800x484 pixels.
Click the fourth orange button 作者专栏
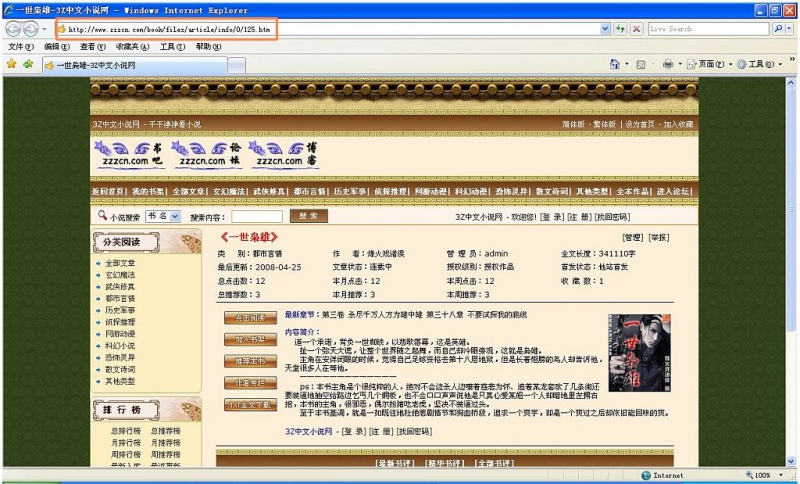(251, 383)
